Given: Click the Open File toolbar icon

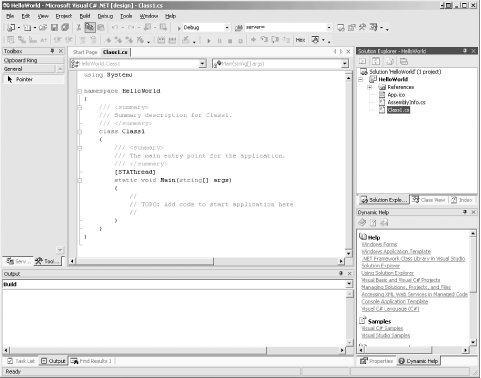Looking at the screenshot, I should [x=43, y=27].
